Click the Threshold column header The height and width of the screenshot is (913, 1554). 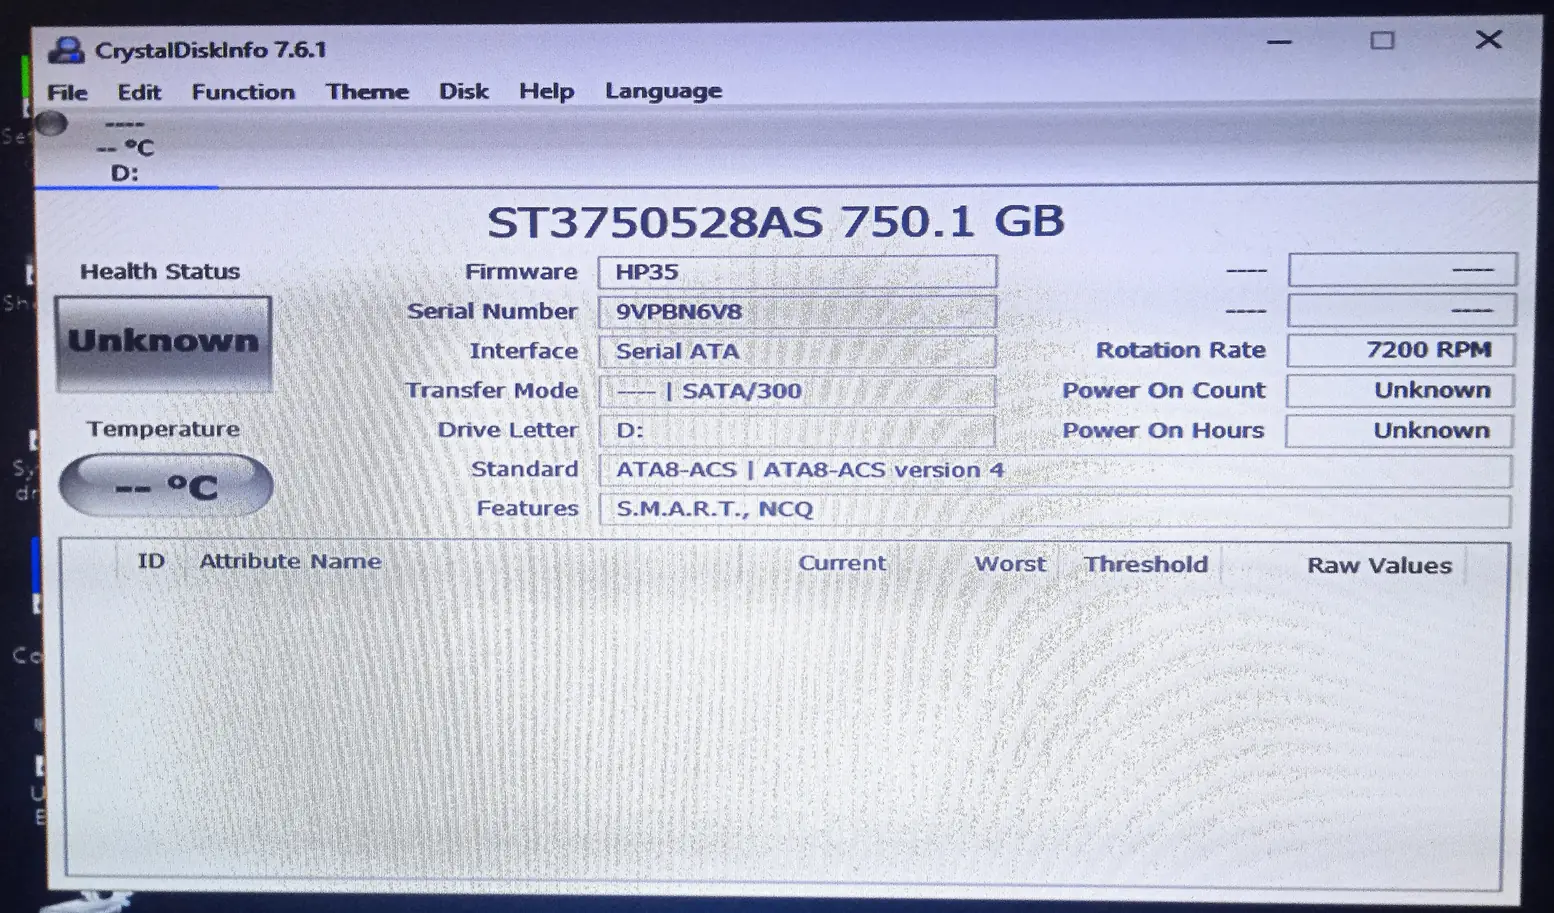tap(1146, 564)
